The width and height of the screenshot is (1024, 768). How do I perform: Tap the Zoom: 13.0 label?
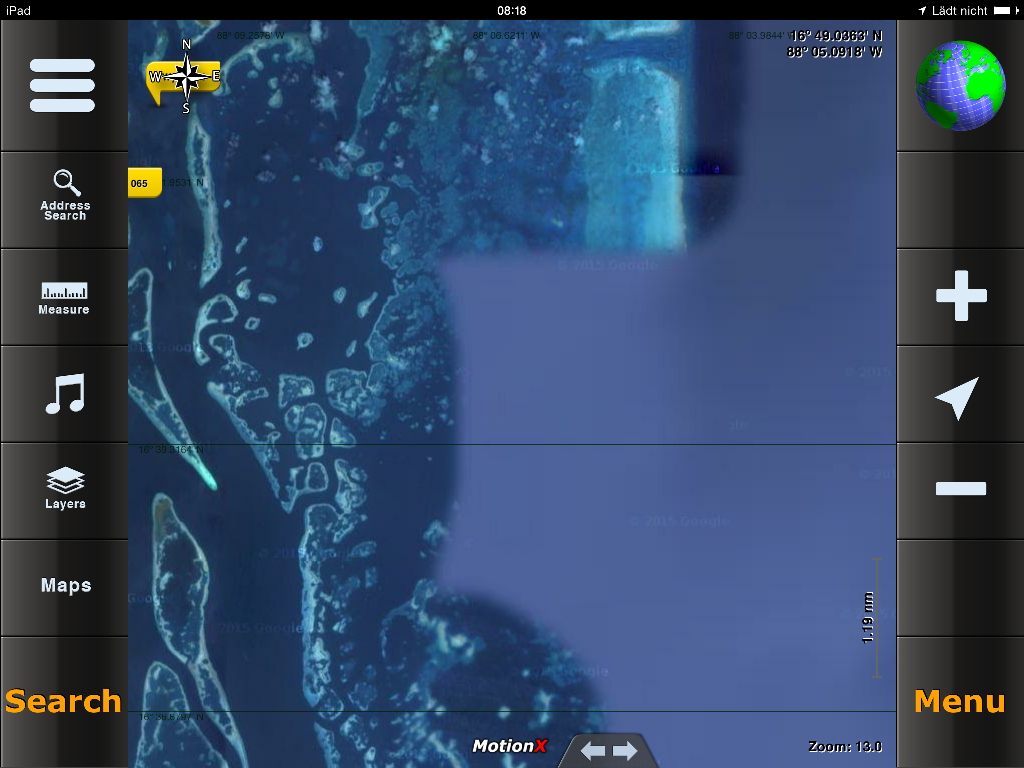[x=844, y=747]
